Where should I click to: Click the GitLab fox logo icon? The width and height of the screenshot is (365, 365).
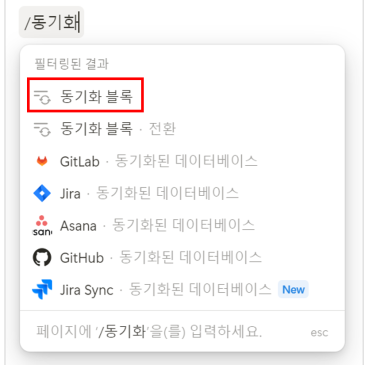(42, 161)
